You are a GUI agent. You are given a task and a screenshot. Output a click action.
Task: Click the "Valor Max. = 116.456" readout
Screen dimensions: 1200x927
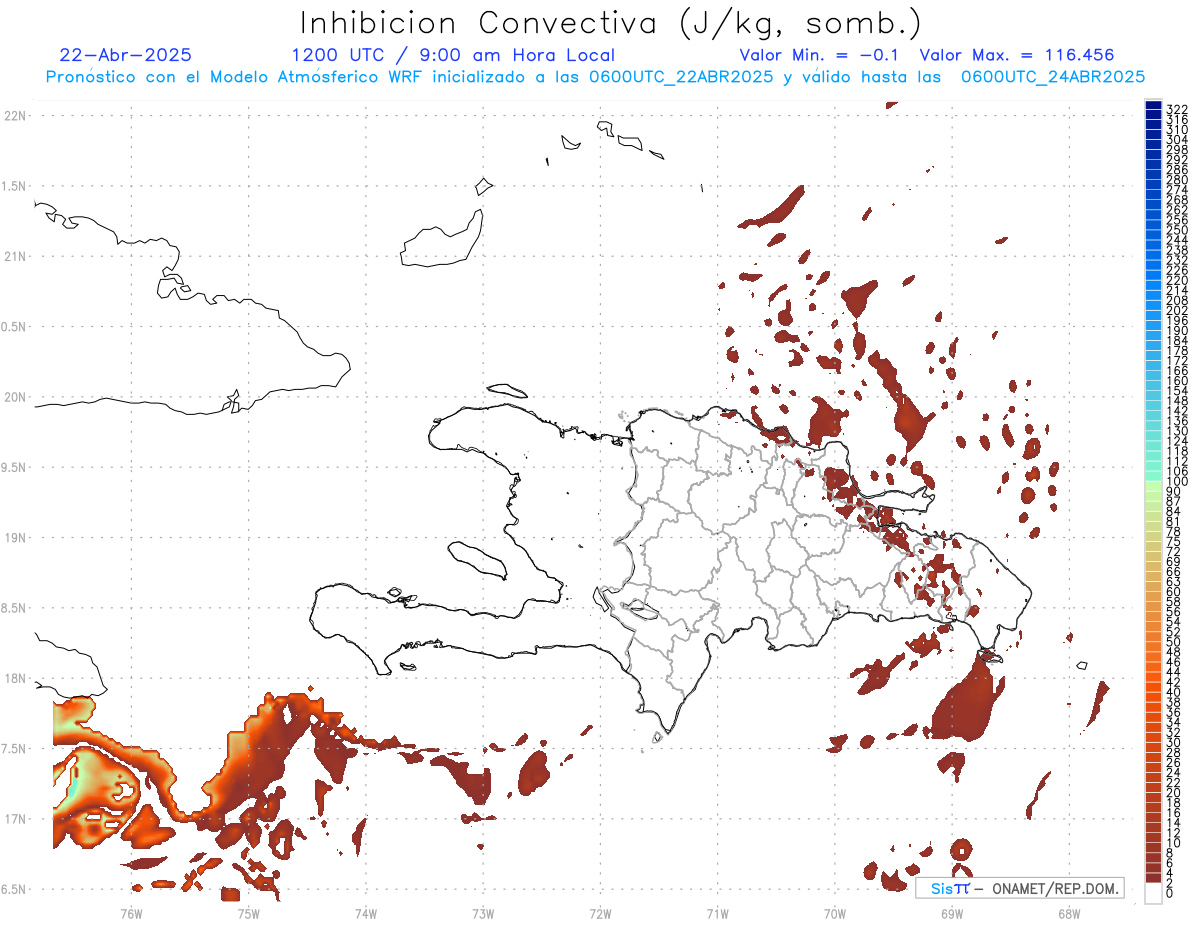pyautogui.click(x=1017, y=55)
